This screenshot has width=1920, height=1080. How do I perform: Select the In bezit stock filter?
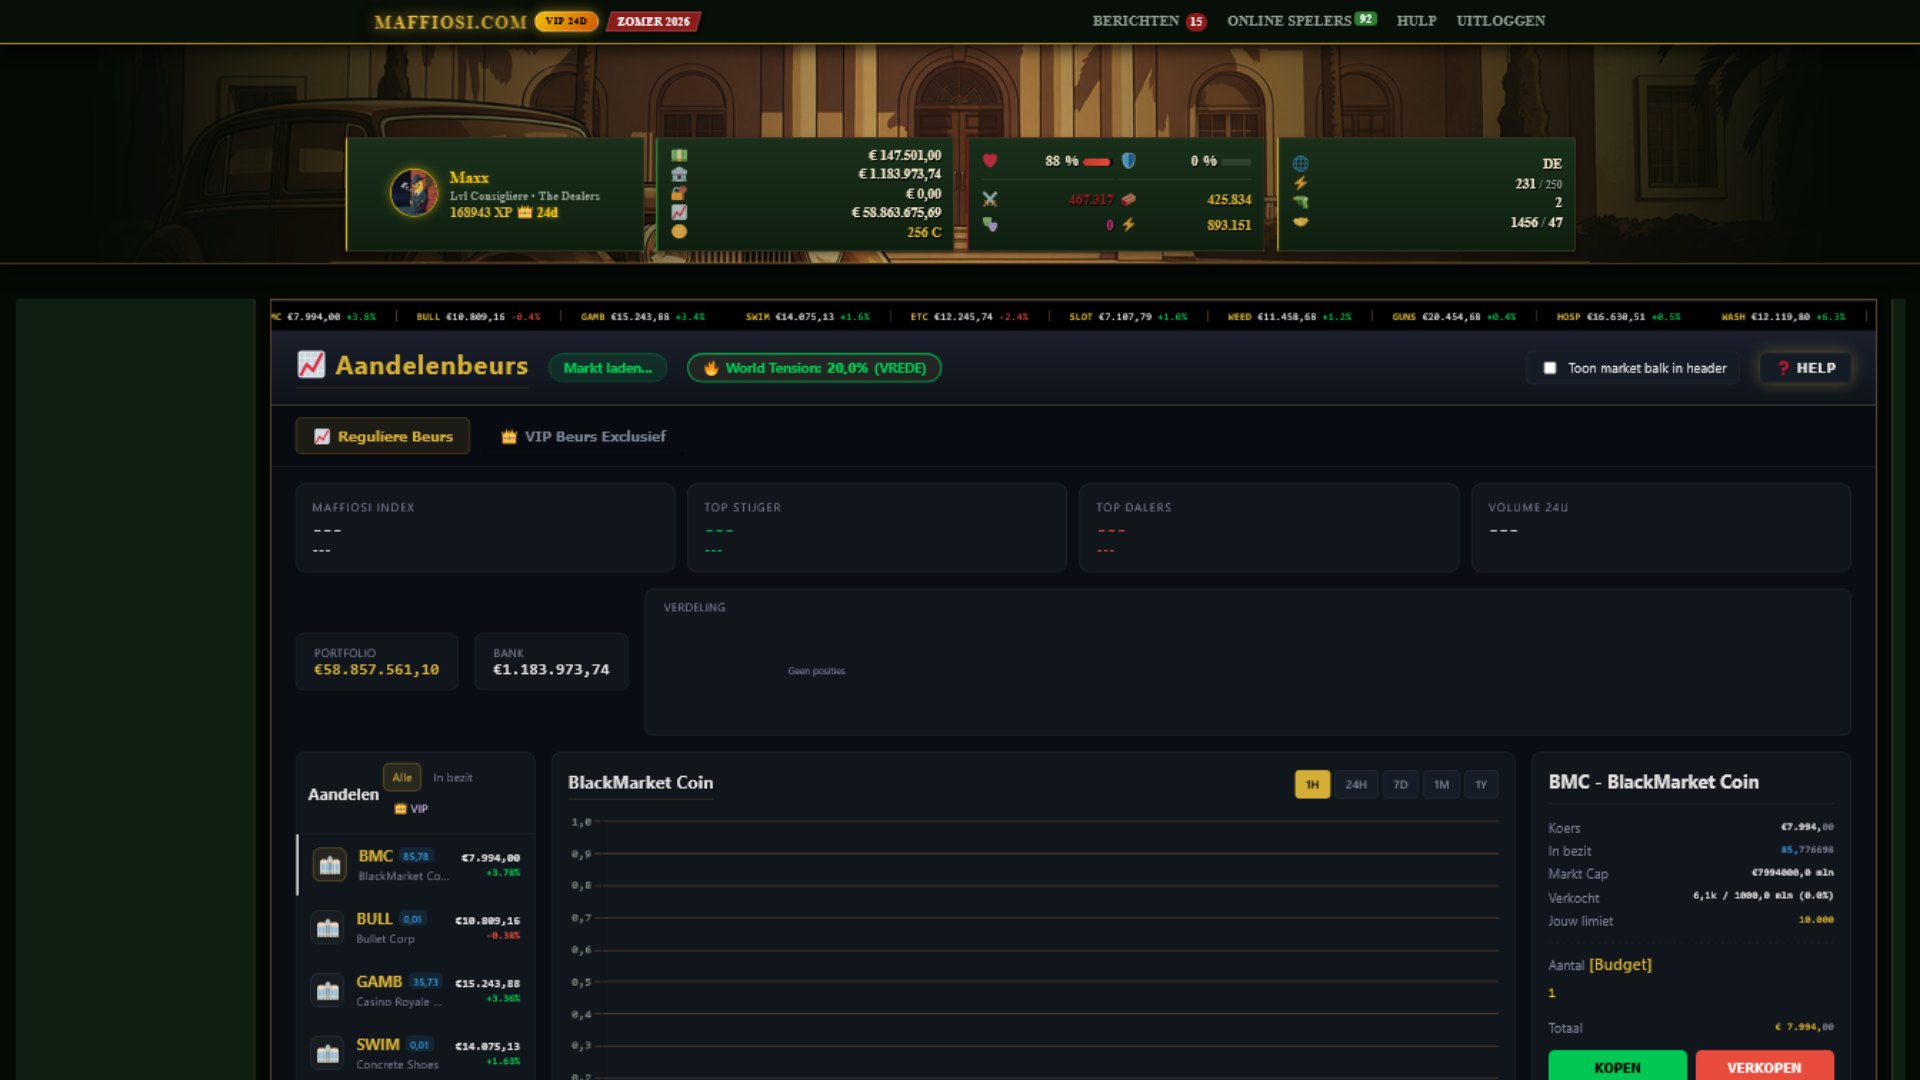tap(453, 777)
